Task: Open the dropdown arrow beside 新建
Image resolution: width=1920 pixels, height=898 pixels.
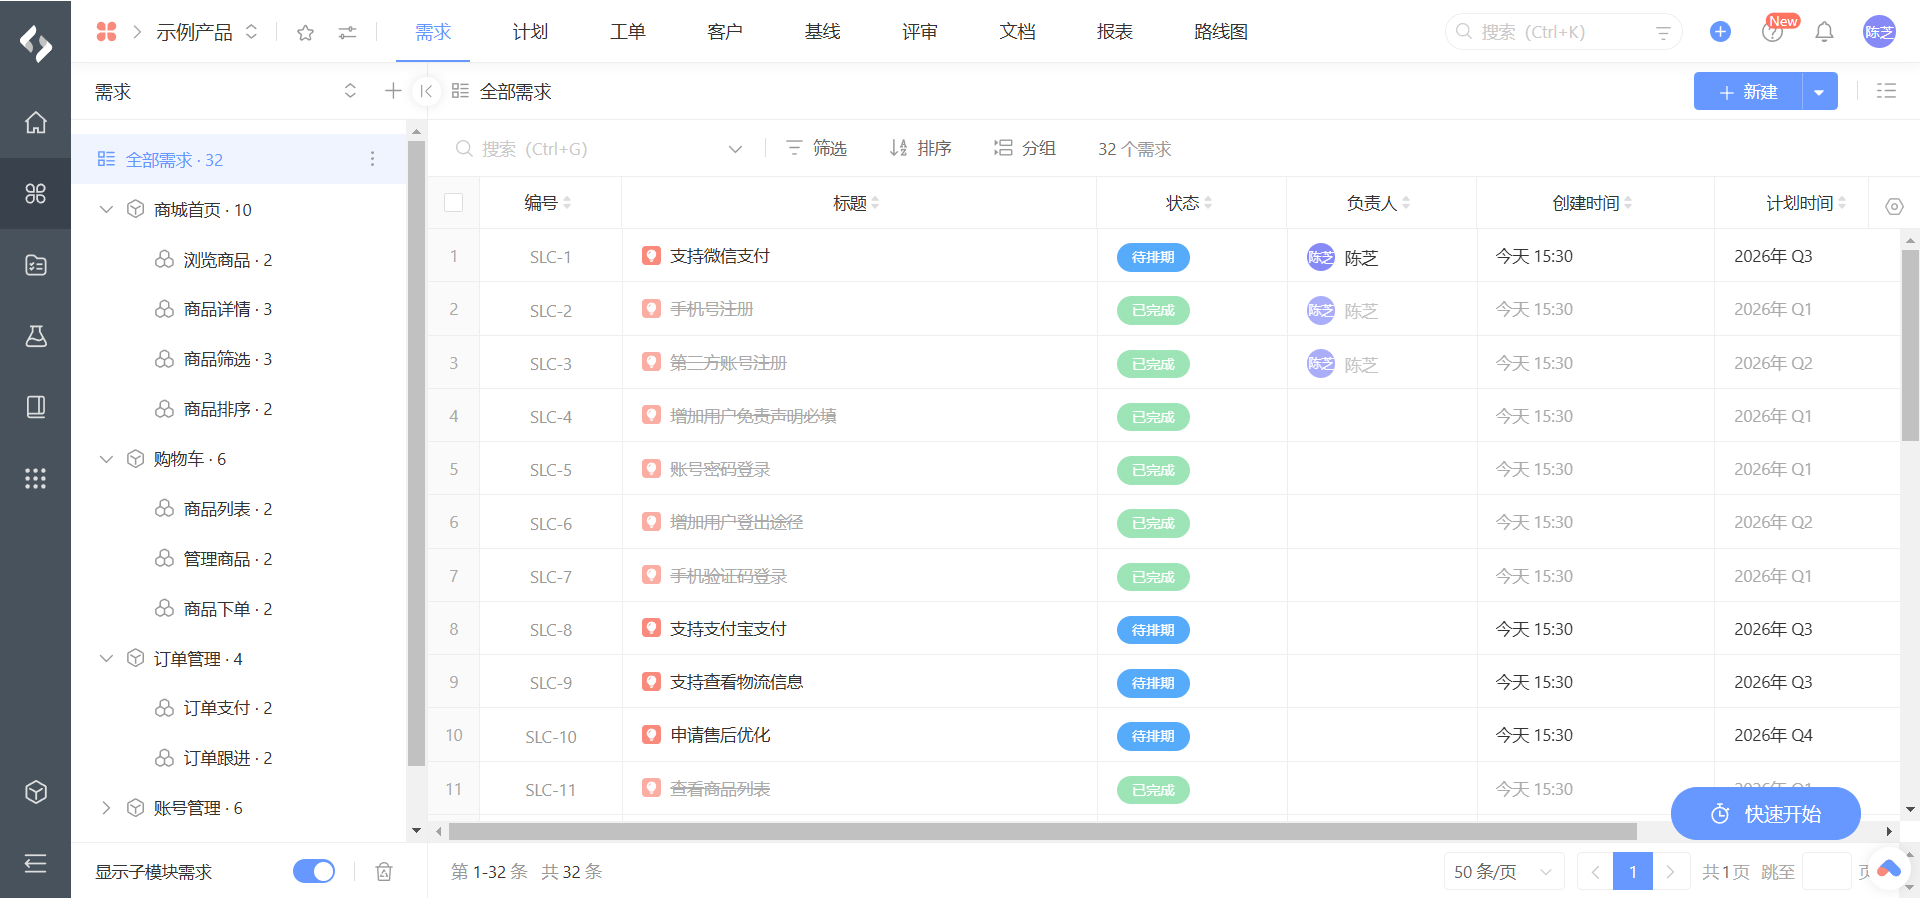Action: click(x=1819, y=92)
